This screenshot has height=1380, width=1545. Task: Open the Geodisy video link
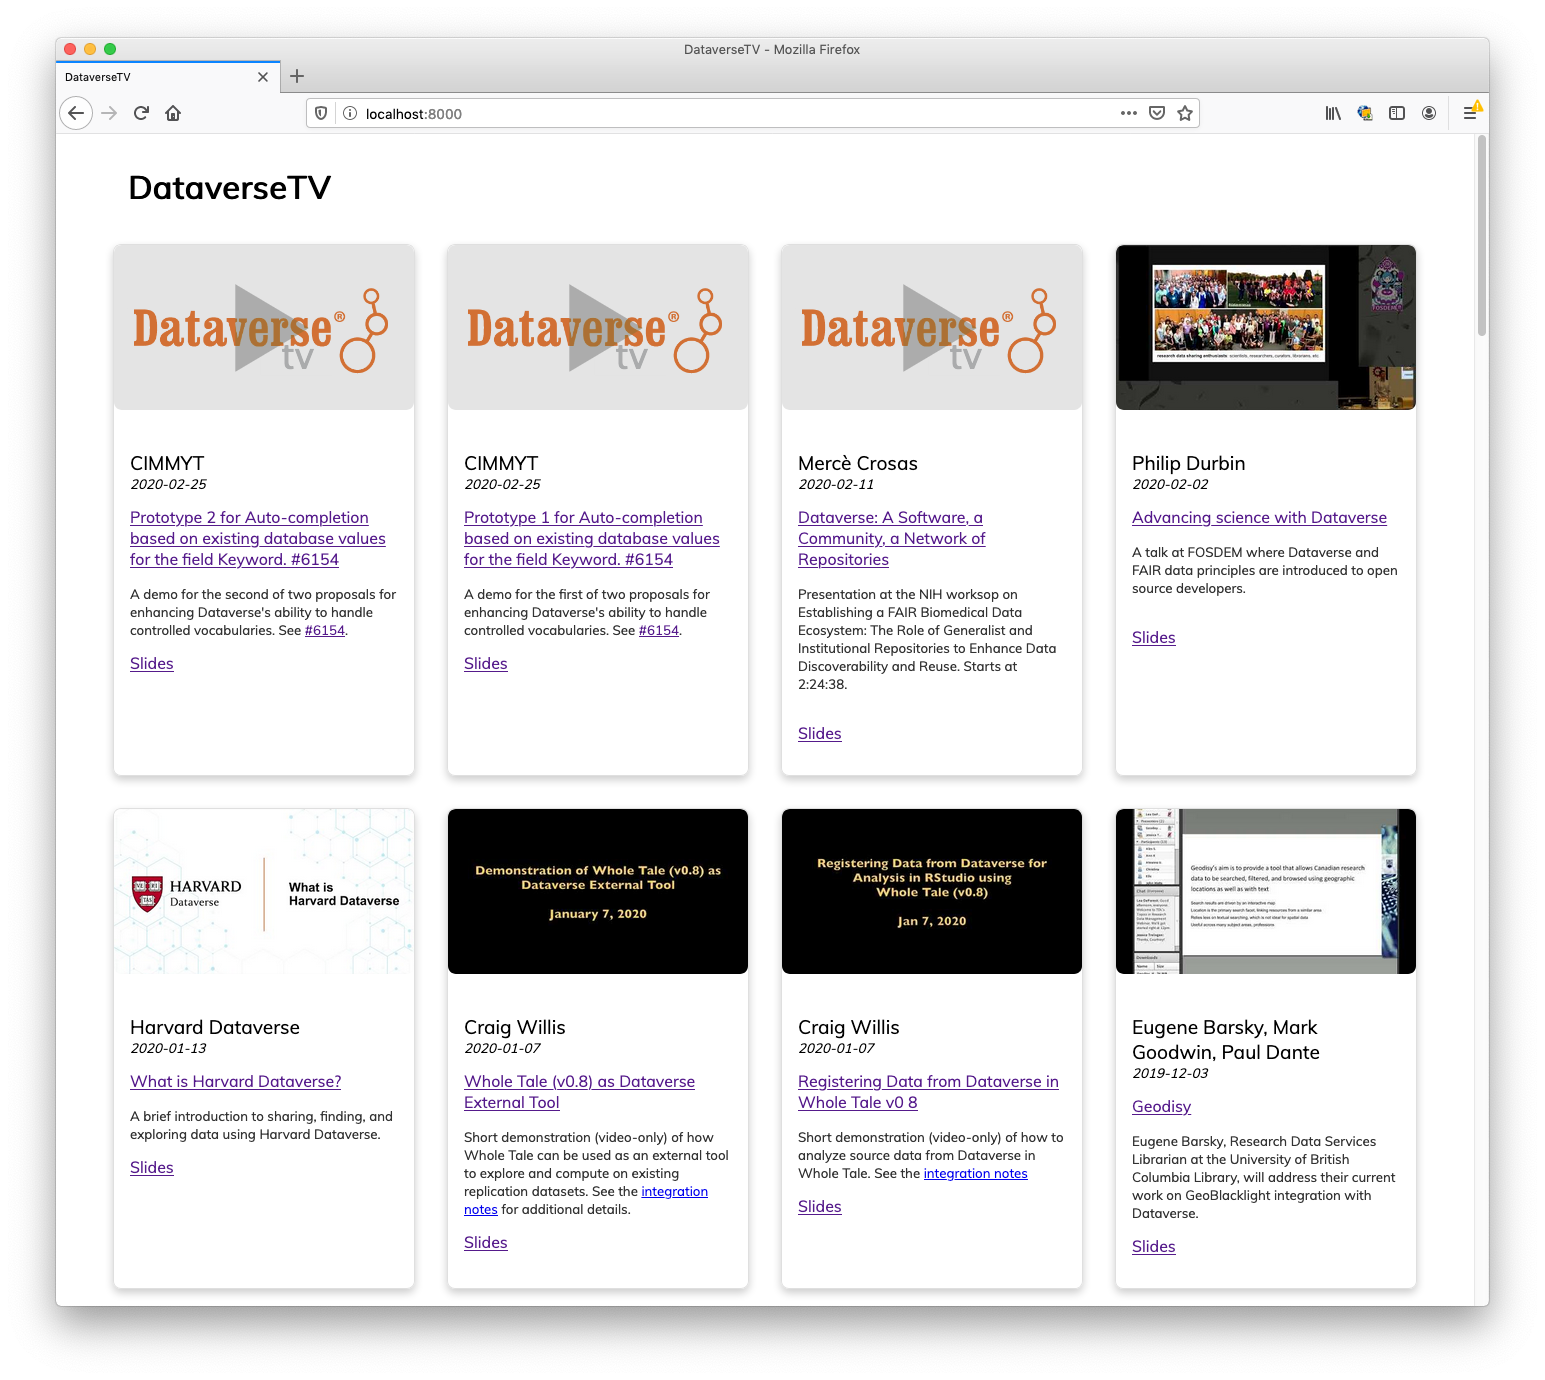[1161, 1106]
